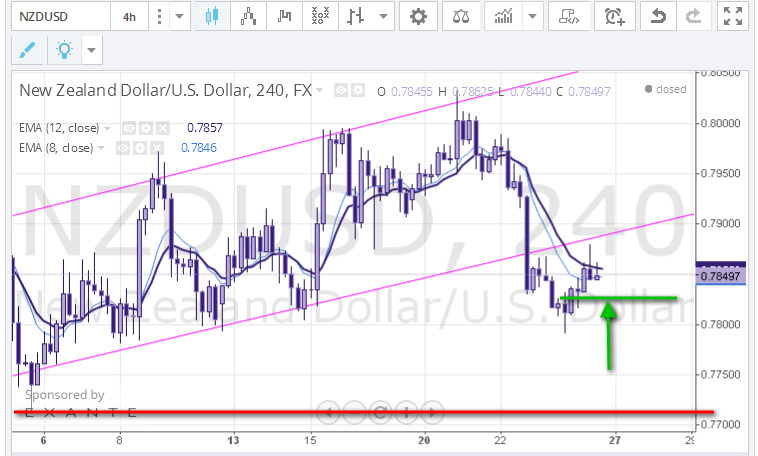Switch to point and figure style
This screenshot has width=758, height=456.
click(320, 16)
